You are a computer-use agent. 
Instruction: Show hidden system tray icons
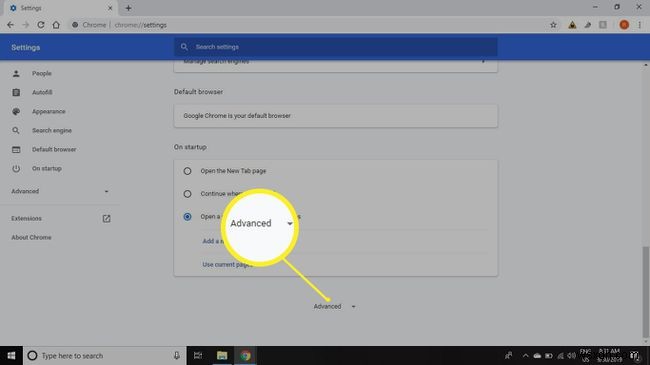pyautogui.click(x=525, y=355)
